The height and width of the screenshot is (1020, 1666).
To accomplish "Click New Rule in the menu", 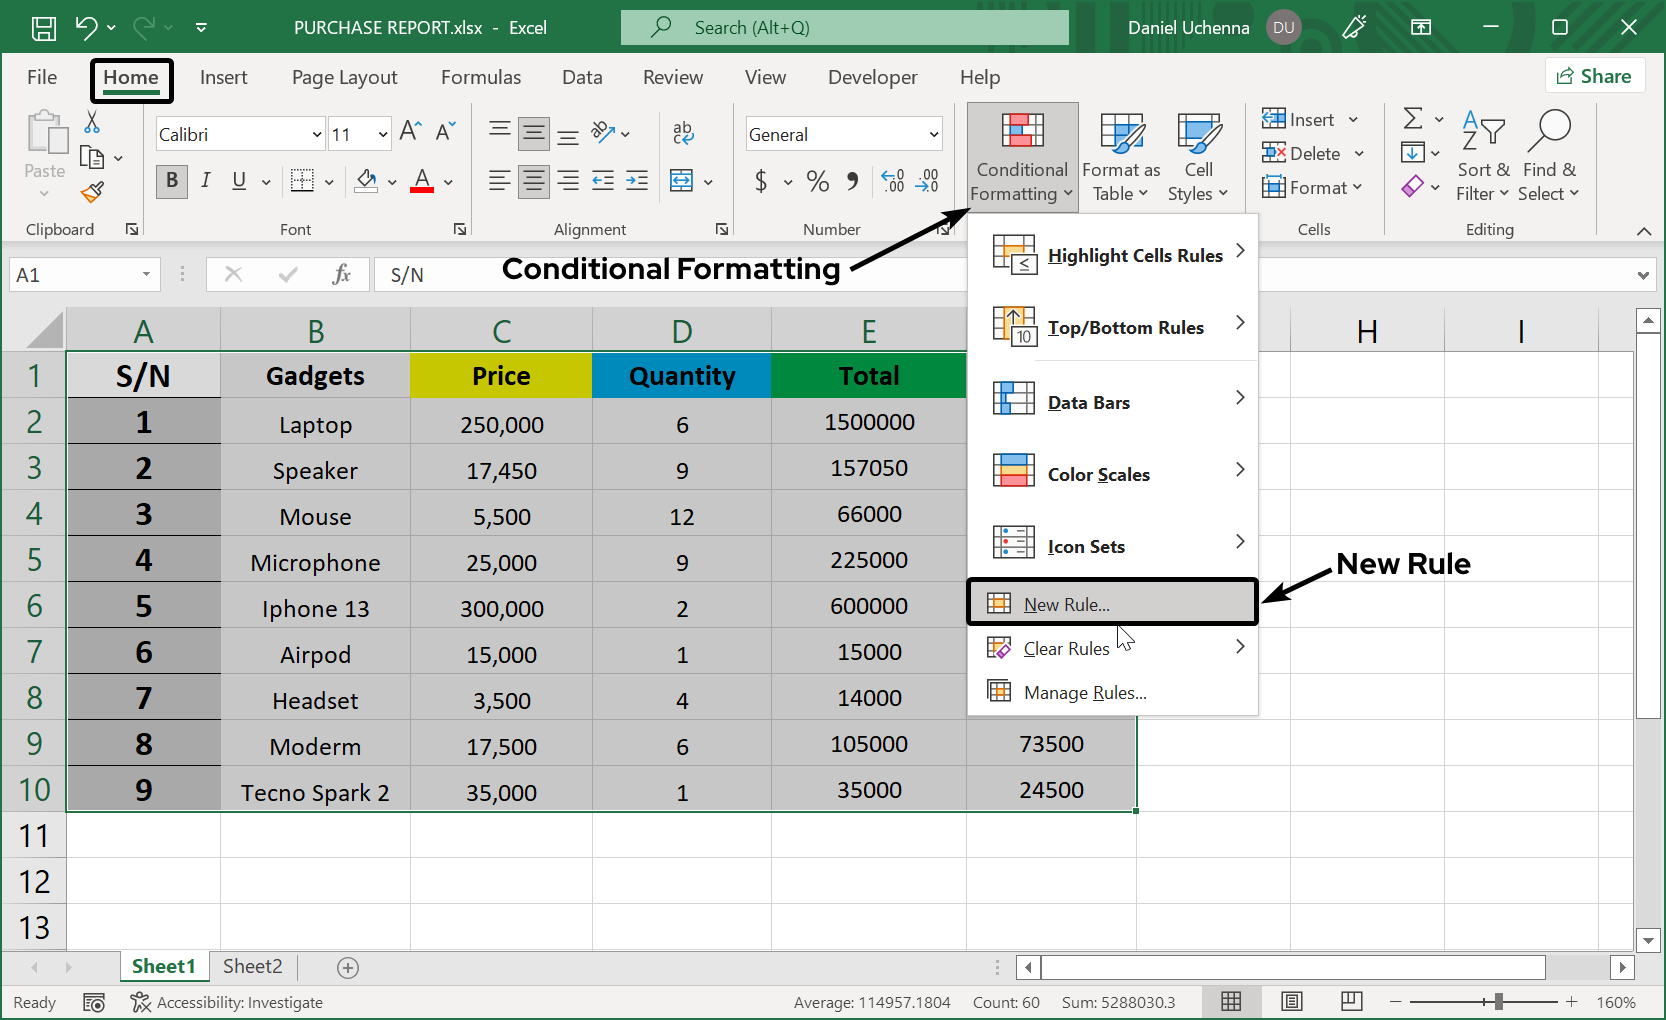I will [x=1065, y=604].
